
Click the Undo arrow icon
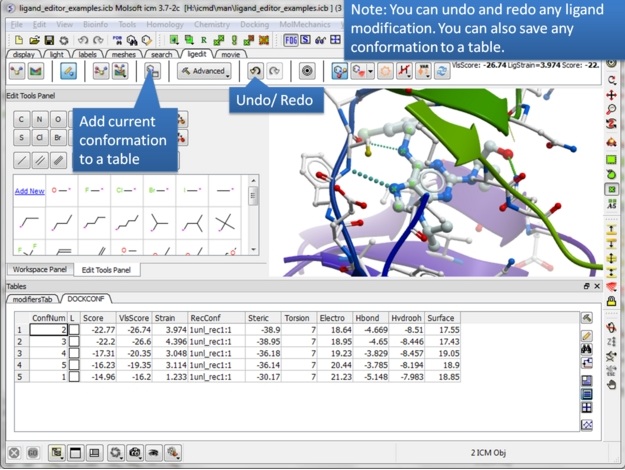pyautogui.click(x=256, y=71)
